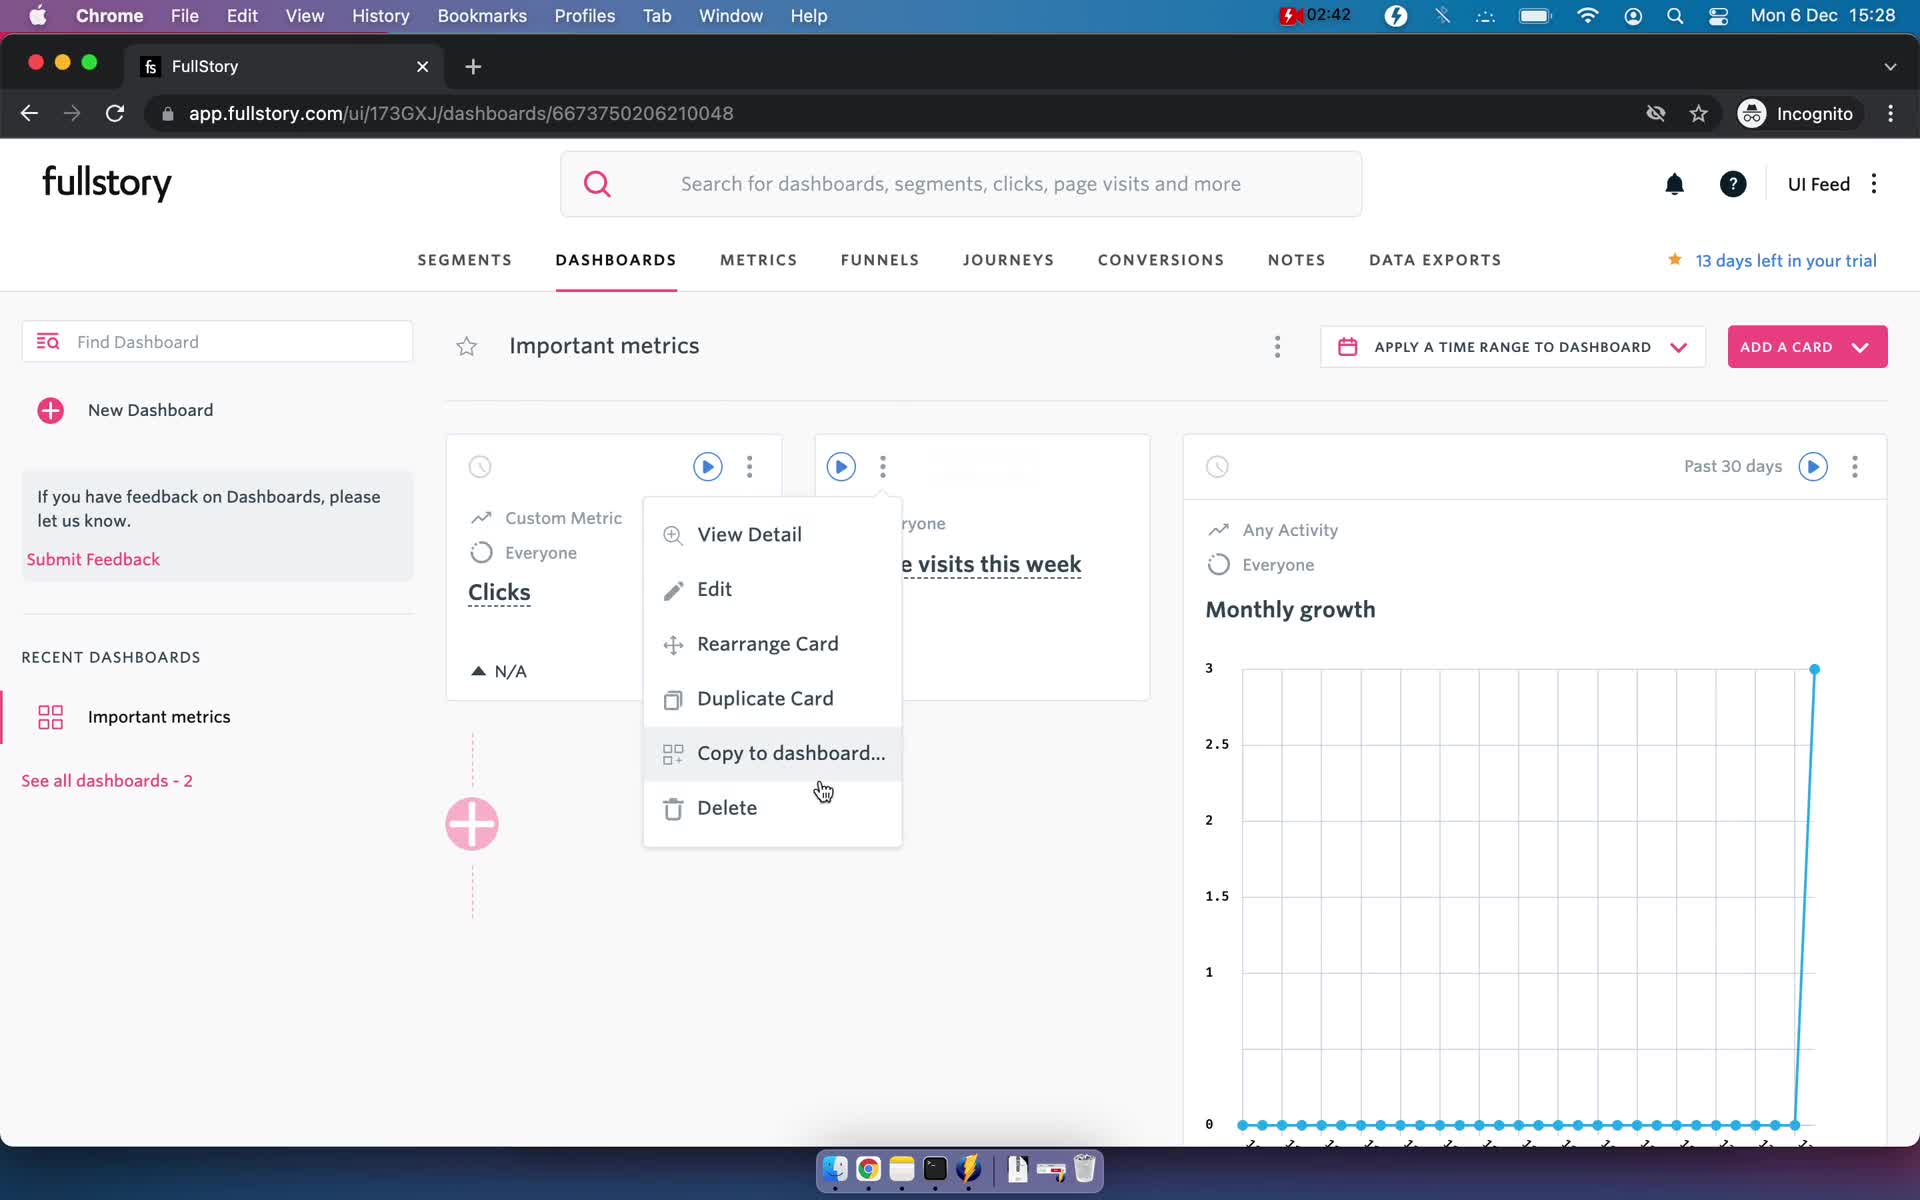The image size is (1920, 1200).
Task: Select the FUNNELS tab
Action: pos(879,260)
